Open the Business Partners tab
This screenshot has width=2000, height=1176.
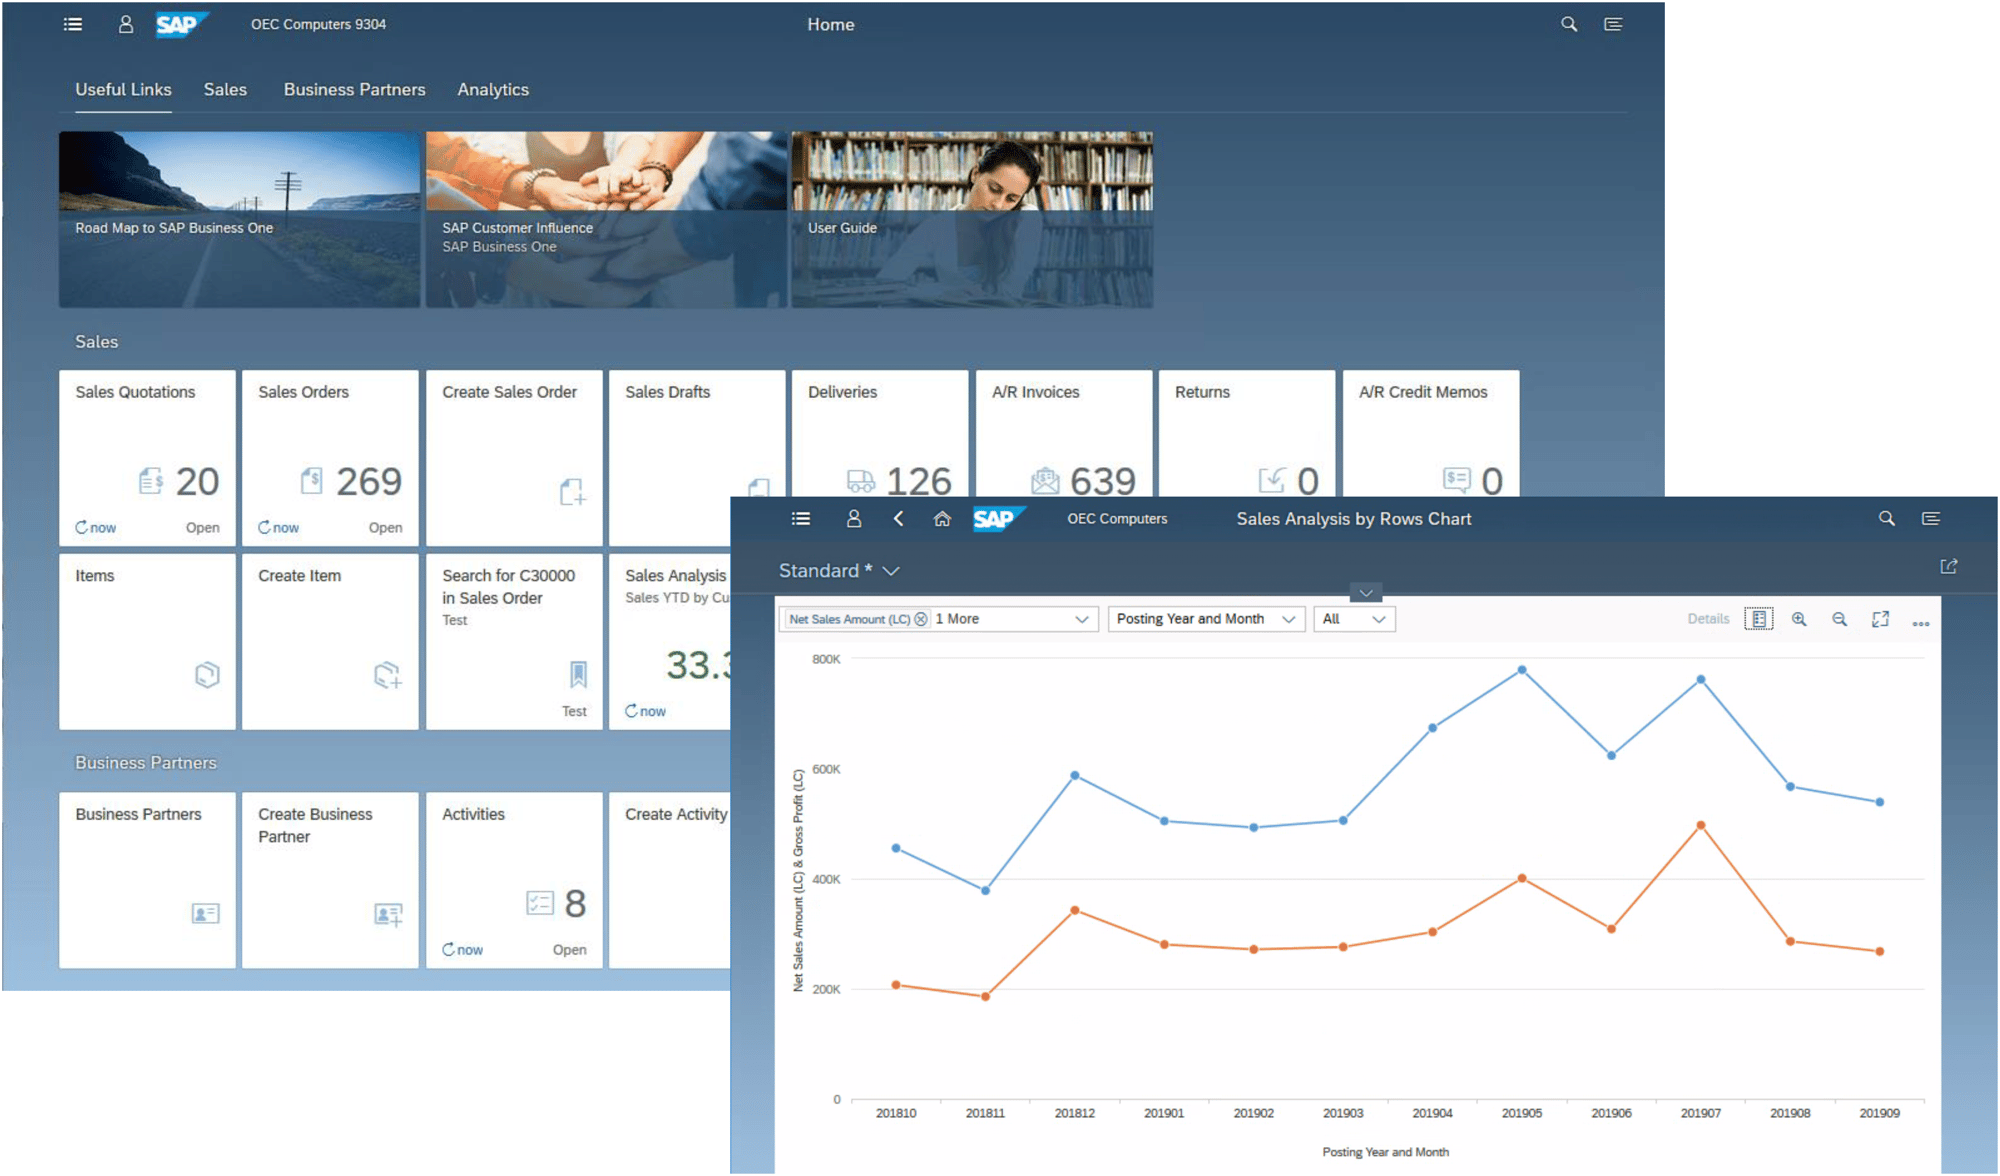[354, 89]
